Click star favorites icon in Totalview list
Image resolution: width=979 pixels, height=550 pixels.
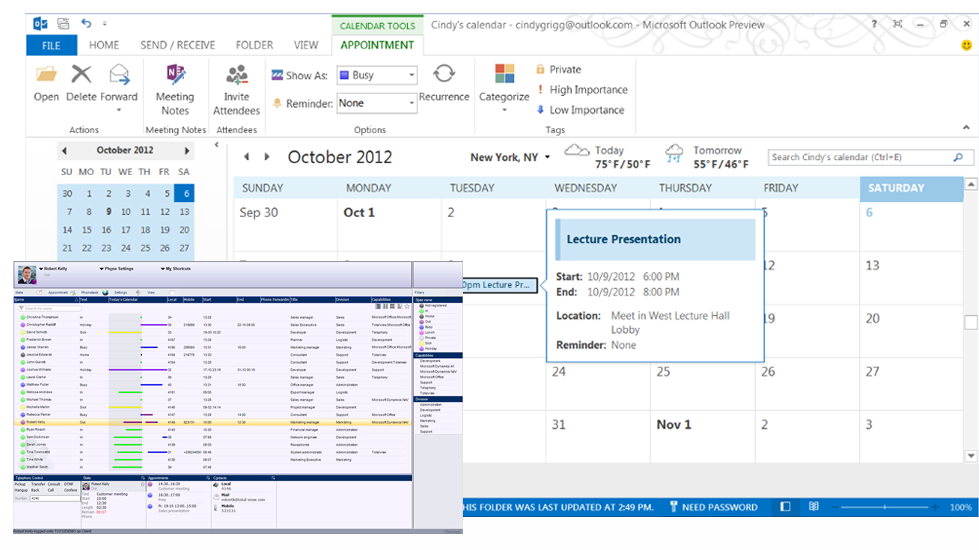(407, 307)
